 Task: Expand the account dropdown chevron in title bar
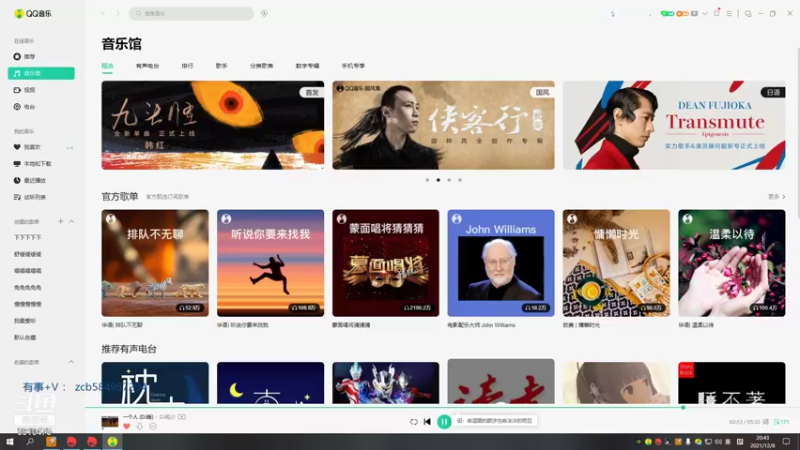705,14
